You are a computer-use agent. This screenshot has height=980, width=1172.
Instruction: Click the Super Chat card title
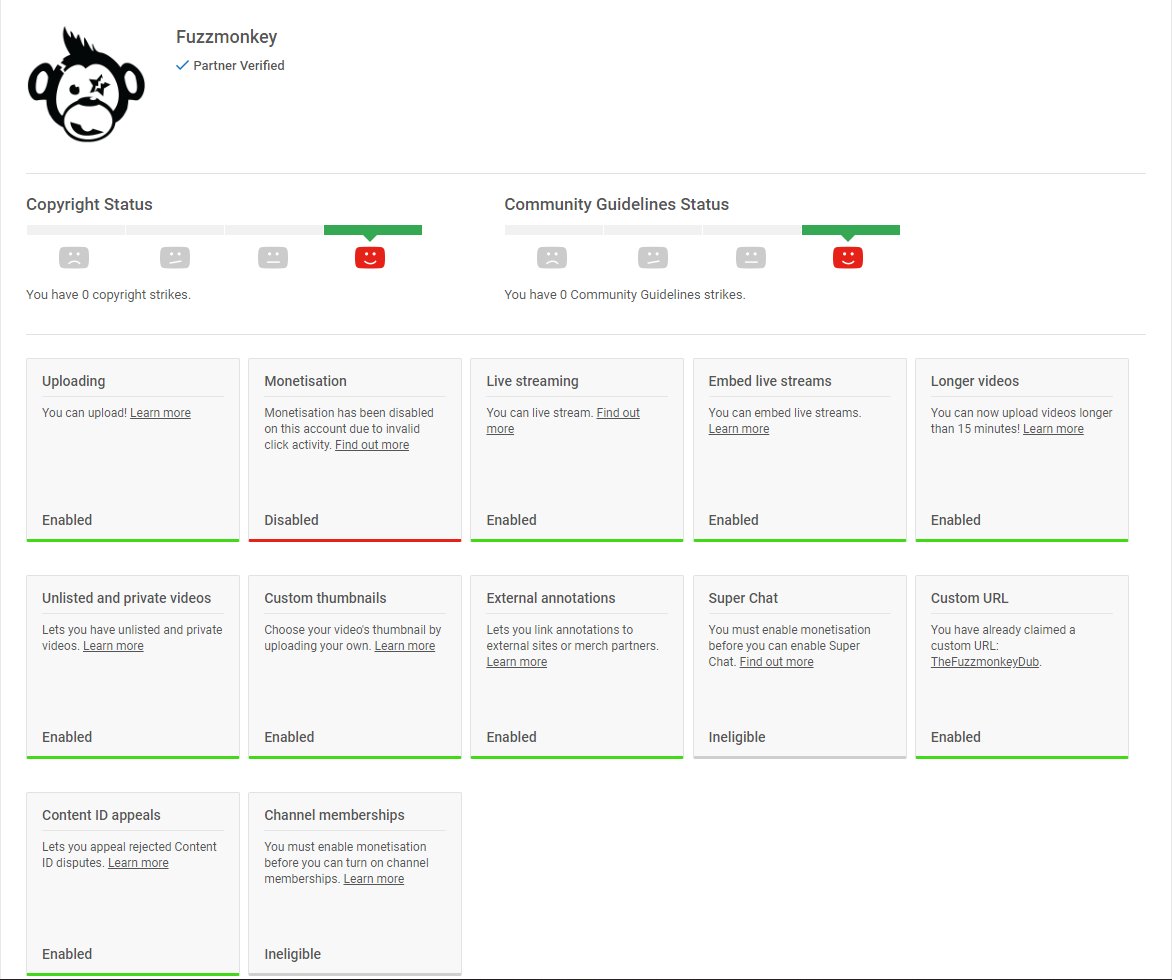[x=743, y=598]
